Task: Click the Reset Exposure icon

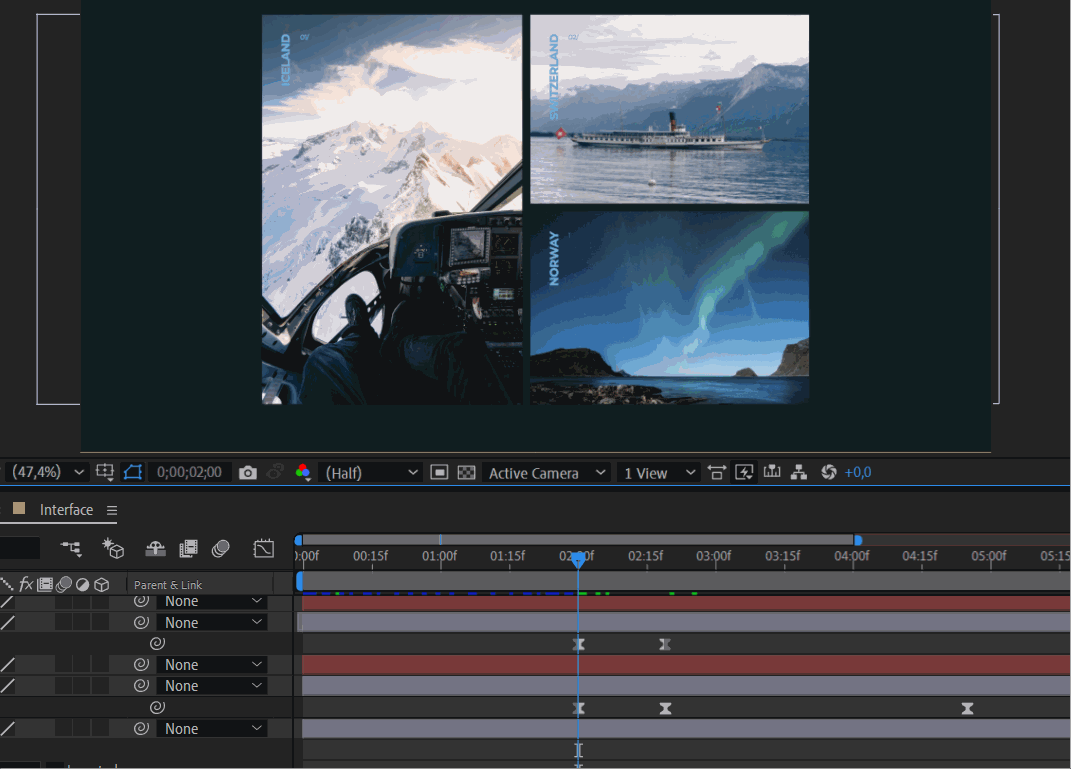Action: (x=828, y=473)
